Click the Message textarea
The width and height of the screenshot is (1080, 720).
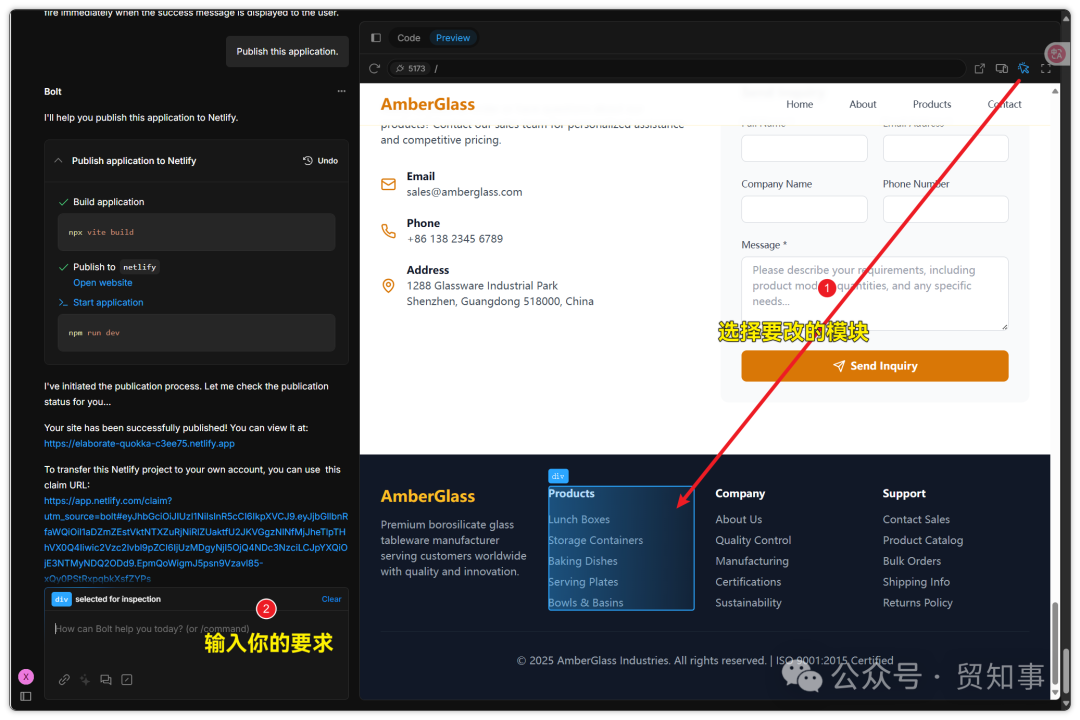[875, 294]
